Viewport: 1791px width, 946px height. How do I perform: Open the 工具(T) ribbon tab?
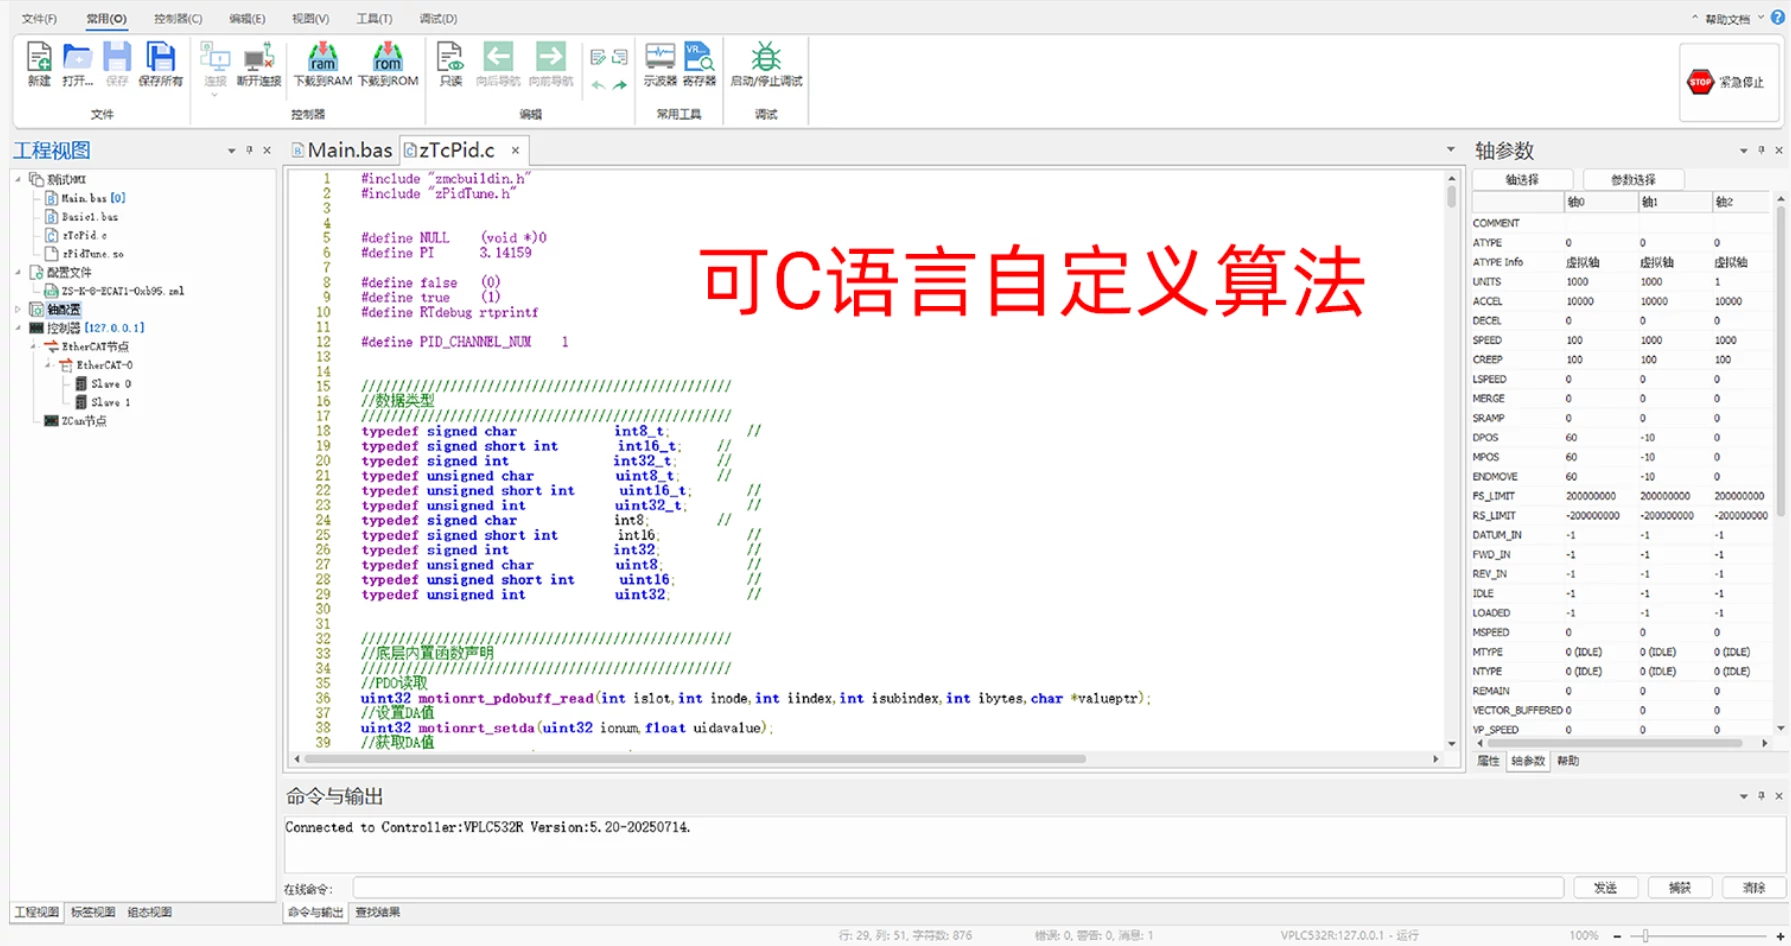coord(374,19)
